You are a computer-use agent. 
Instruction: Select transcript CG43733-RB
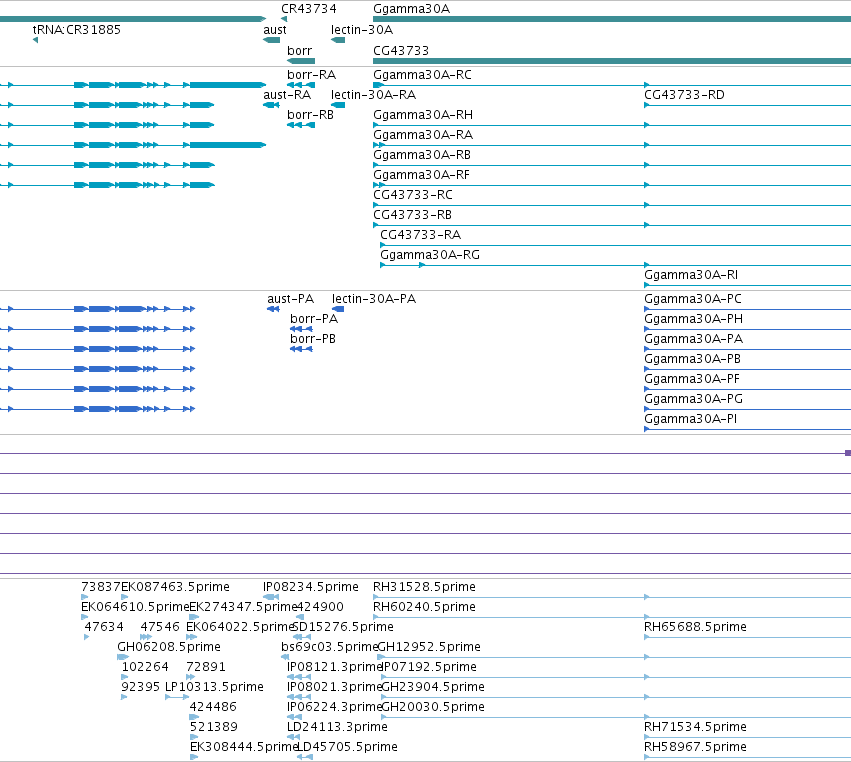(412, 214)
